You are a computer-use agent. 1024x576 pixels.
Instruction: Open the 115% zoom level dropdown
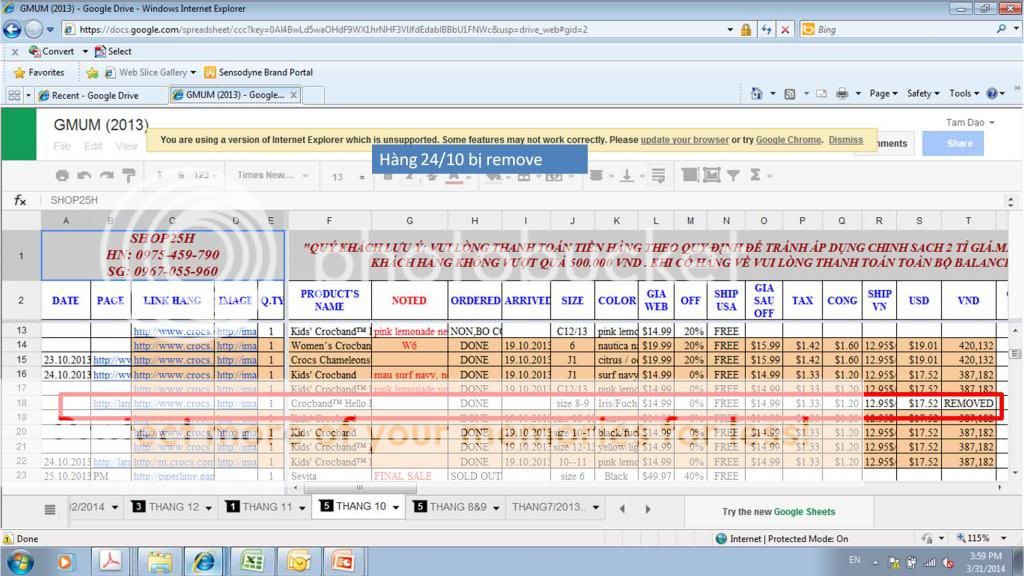pyautogui.click(x=1004, y=538)
